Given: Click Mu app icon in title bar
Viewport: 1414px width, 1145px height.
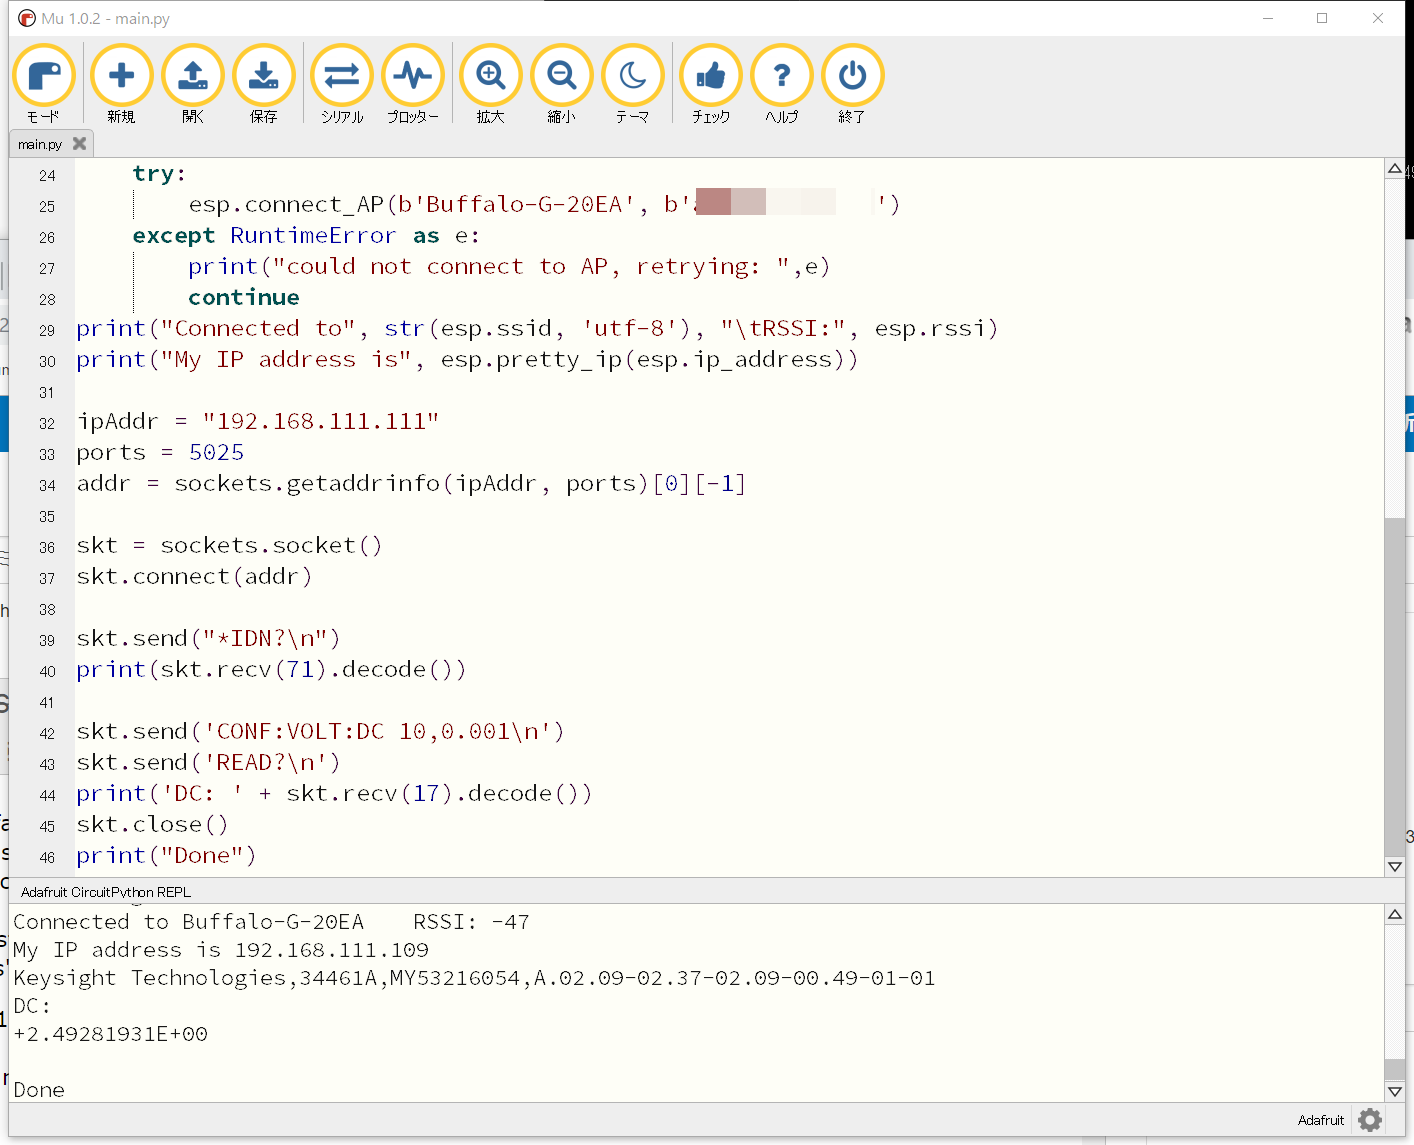Looking at the screenshot, I should tap(27, 18).
